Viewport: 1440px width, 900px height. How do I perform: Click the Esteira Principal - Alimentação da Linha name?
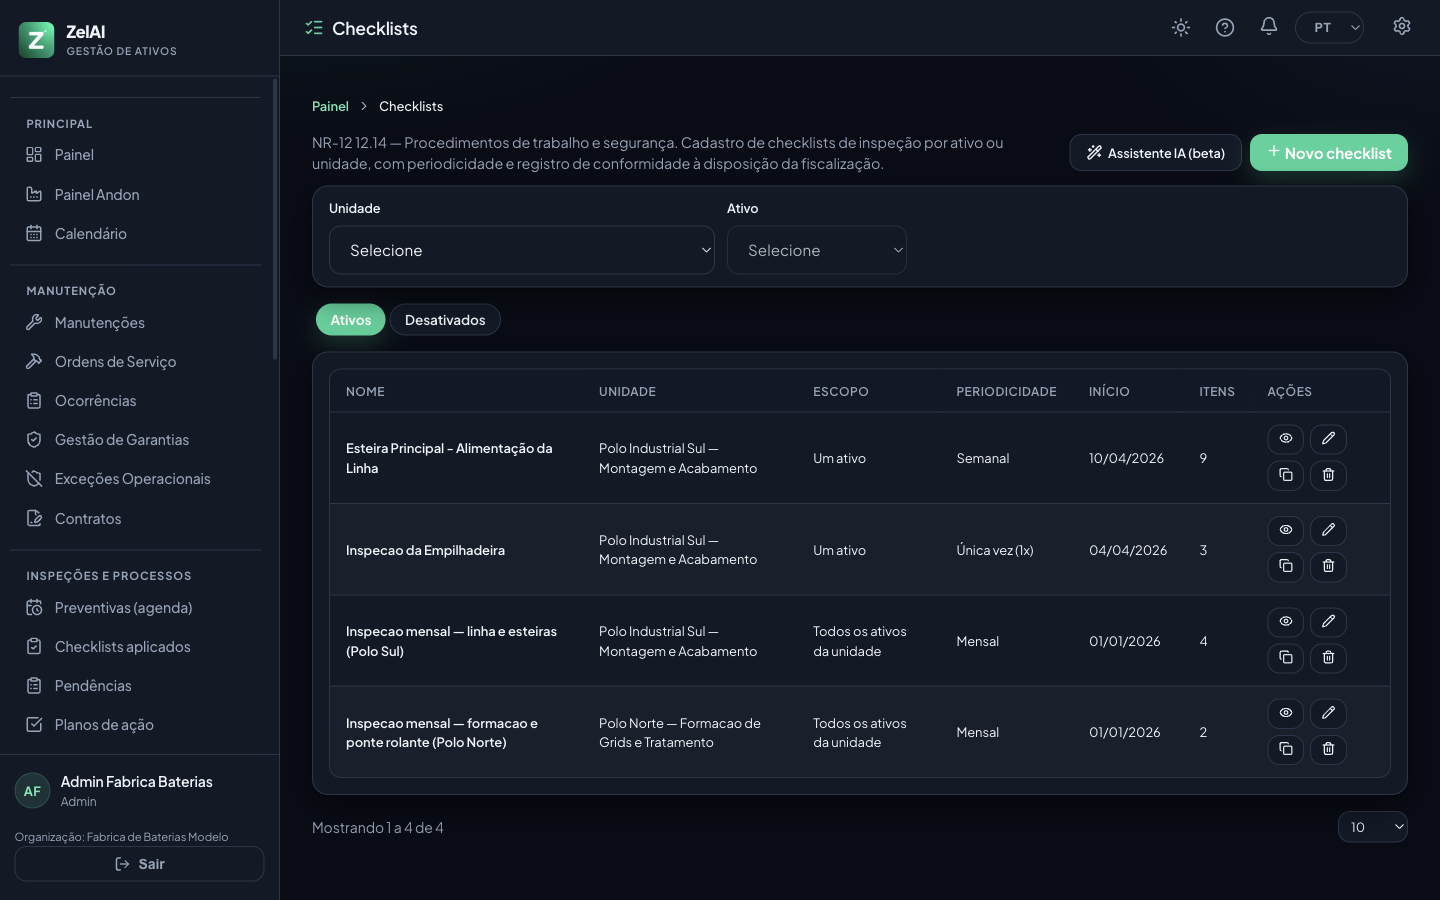tap(449, 458)
